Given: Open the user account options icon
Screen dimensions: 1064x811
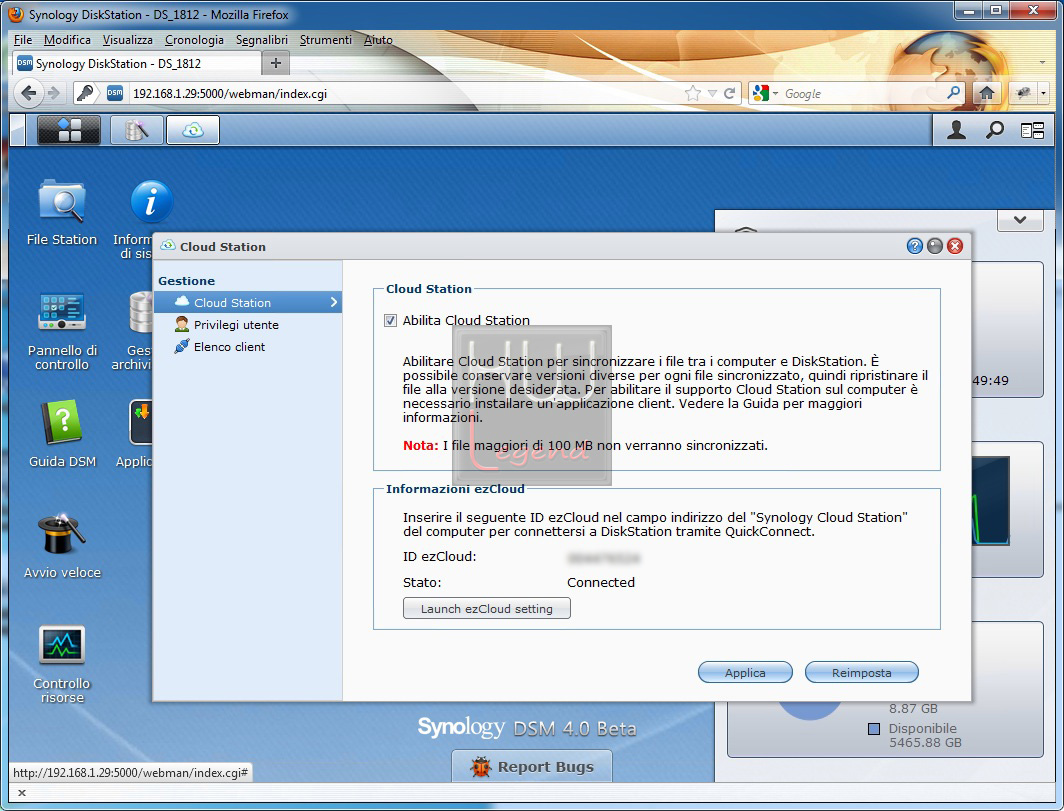Looking at the screenshot, I should click(956, 130).
